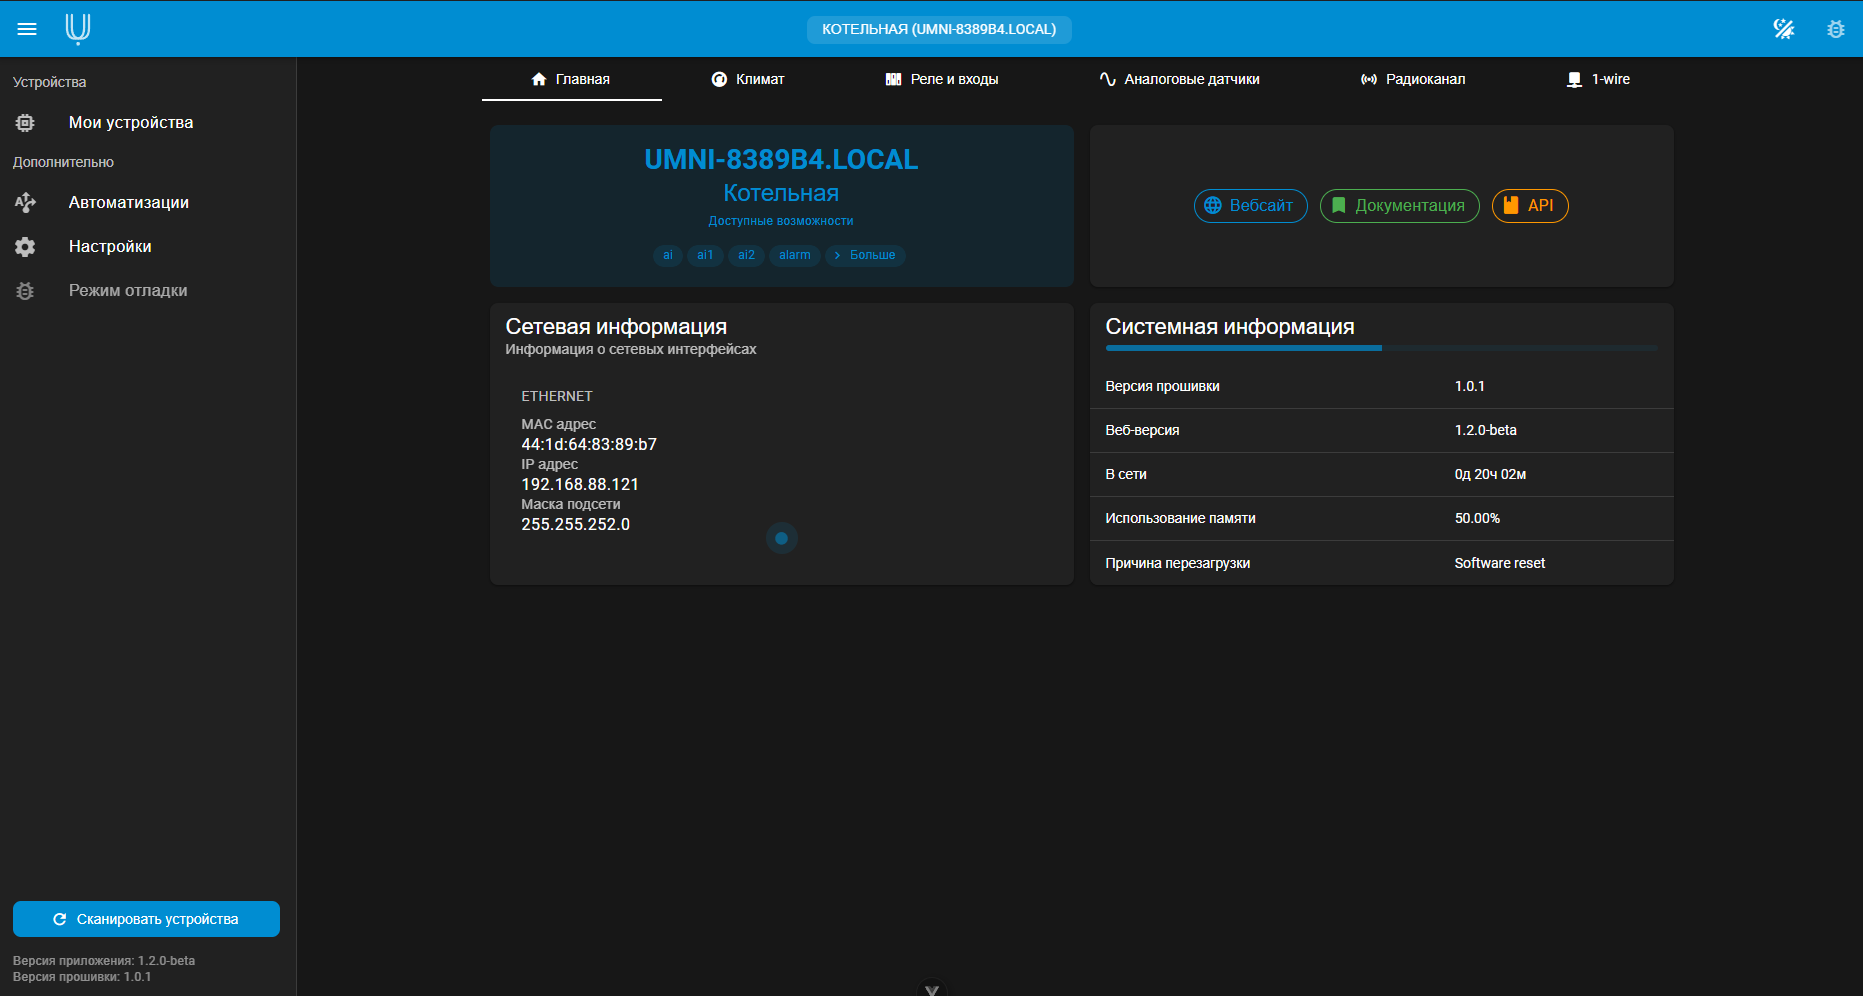Screen dimensions: 1863x996
Task: Open Мои устройства in sidebar
Action: [148, 123]
